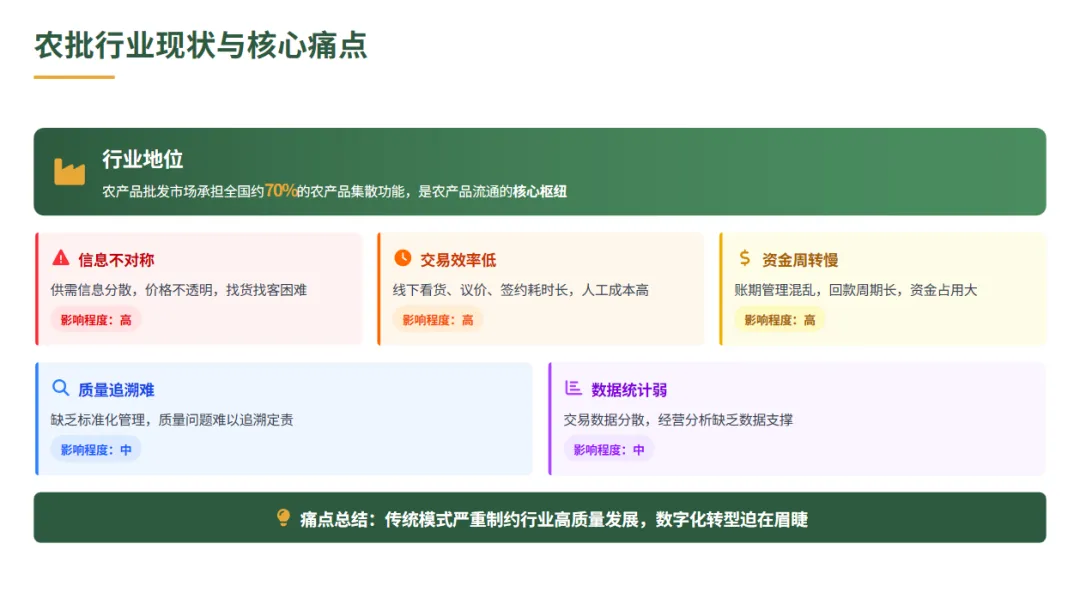Image resolution: width=1080 pixels, height=604 pixels.
Task: Select the slide title 农批行业现状与核心痛点
Action: pos(197,44)
